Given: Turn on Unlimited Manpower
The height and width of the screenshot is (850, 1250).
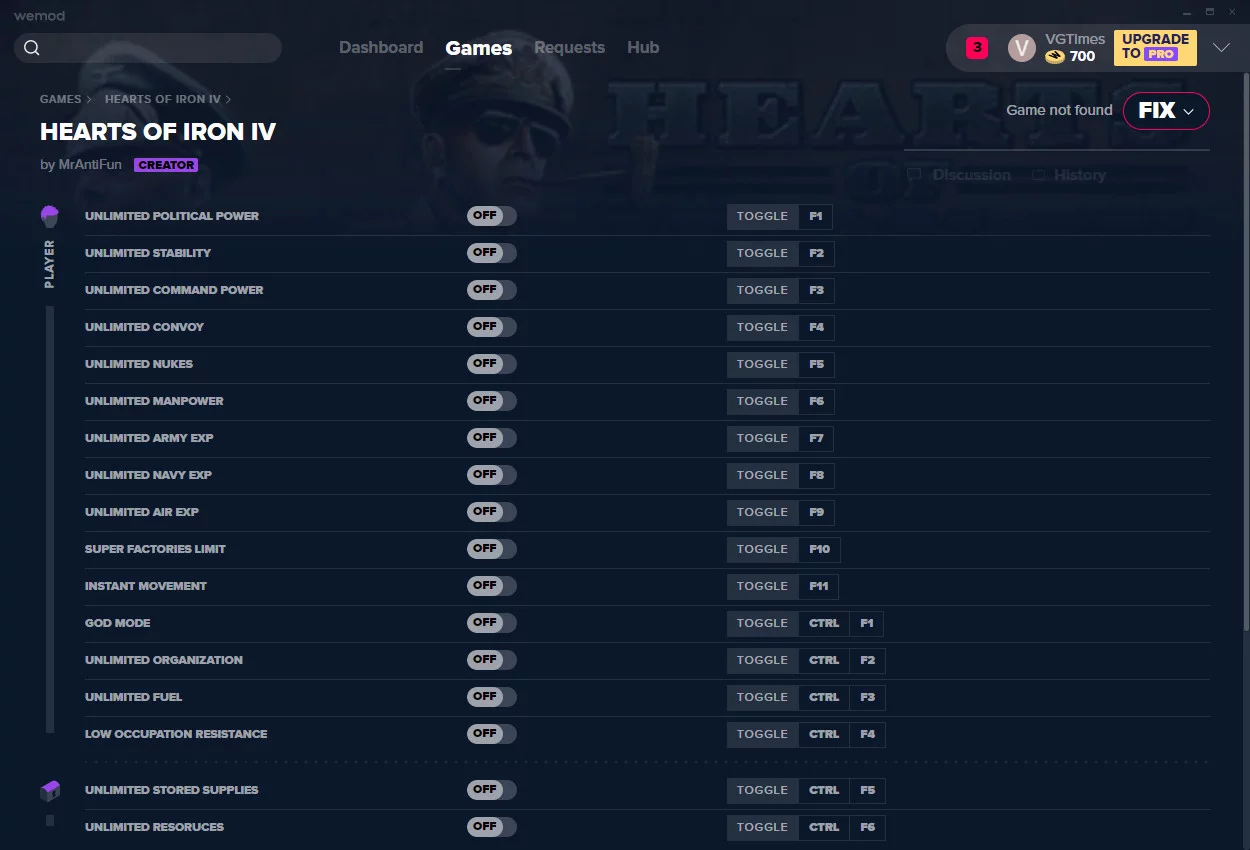Looking at the screenshot, I should tap(492, 401).
